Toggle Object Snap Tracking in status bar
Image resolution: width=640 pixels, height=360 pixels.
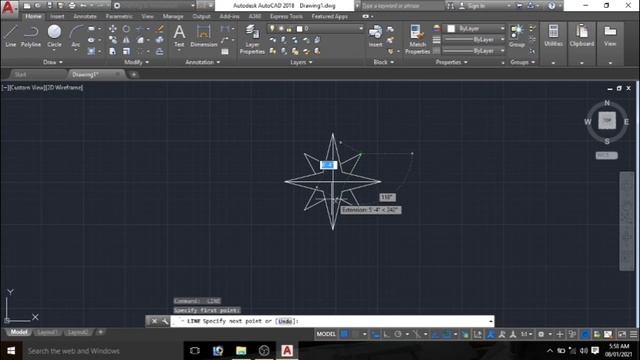[x=436, y=334]
